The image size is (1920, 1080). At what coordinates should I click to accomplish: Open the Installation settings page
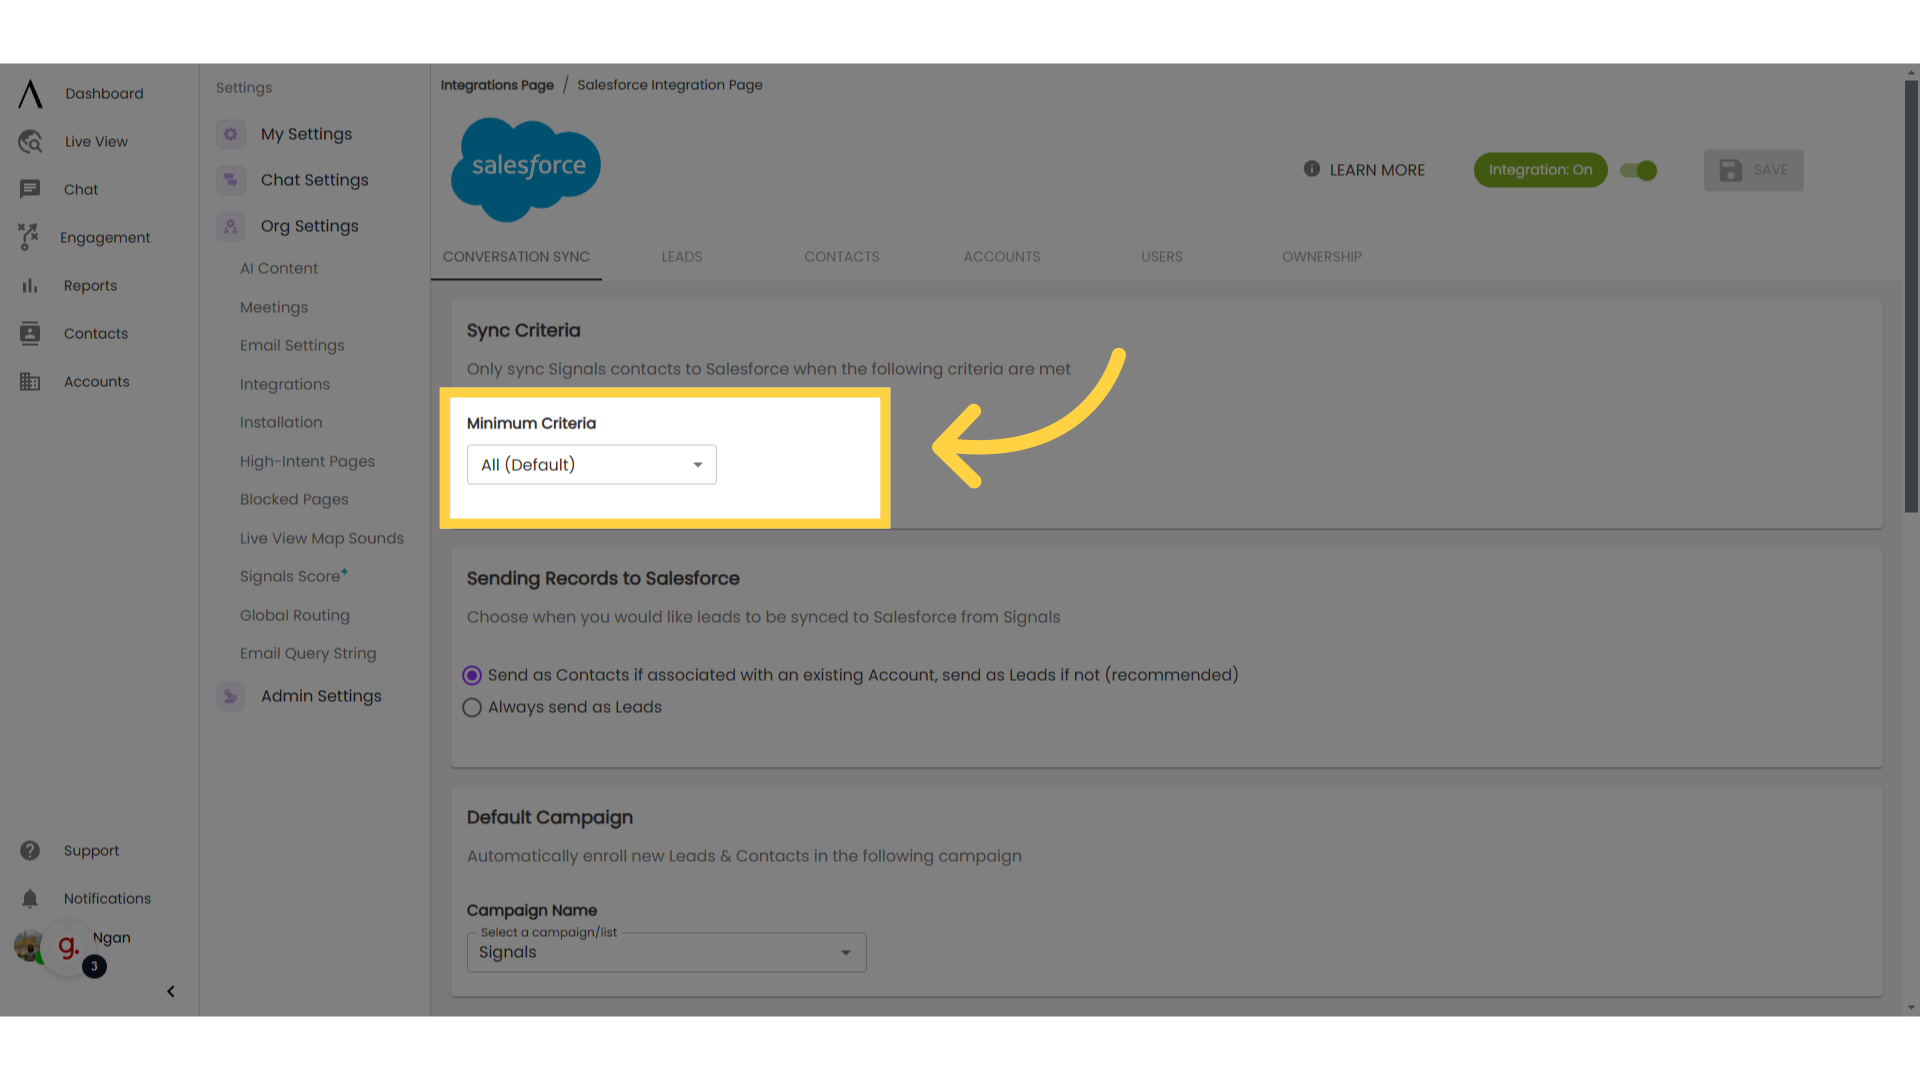[x=281, y=422]
